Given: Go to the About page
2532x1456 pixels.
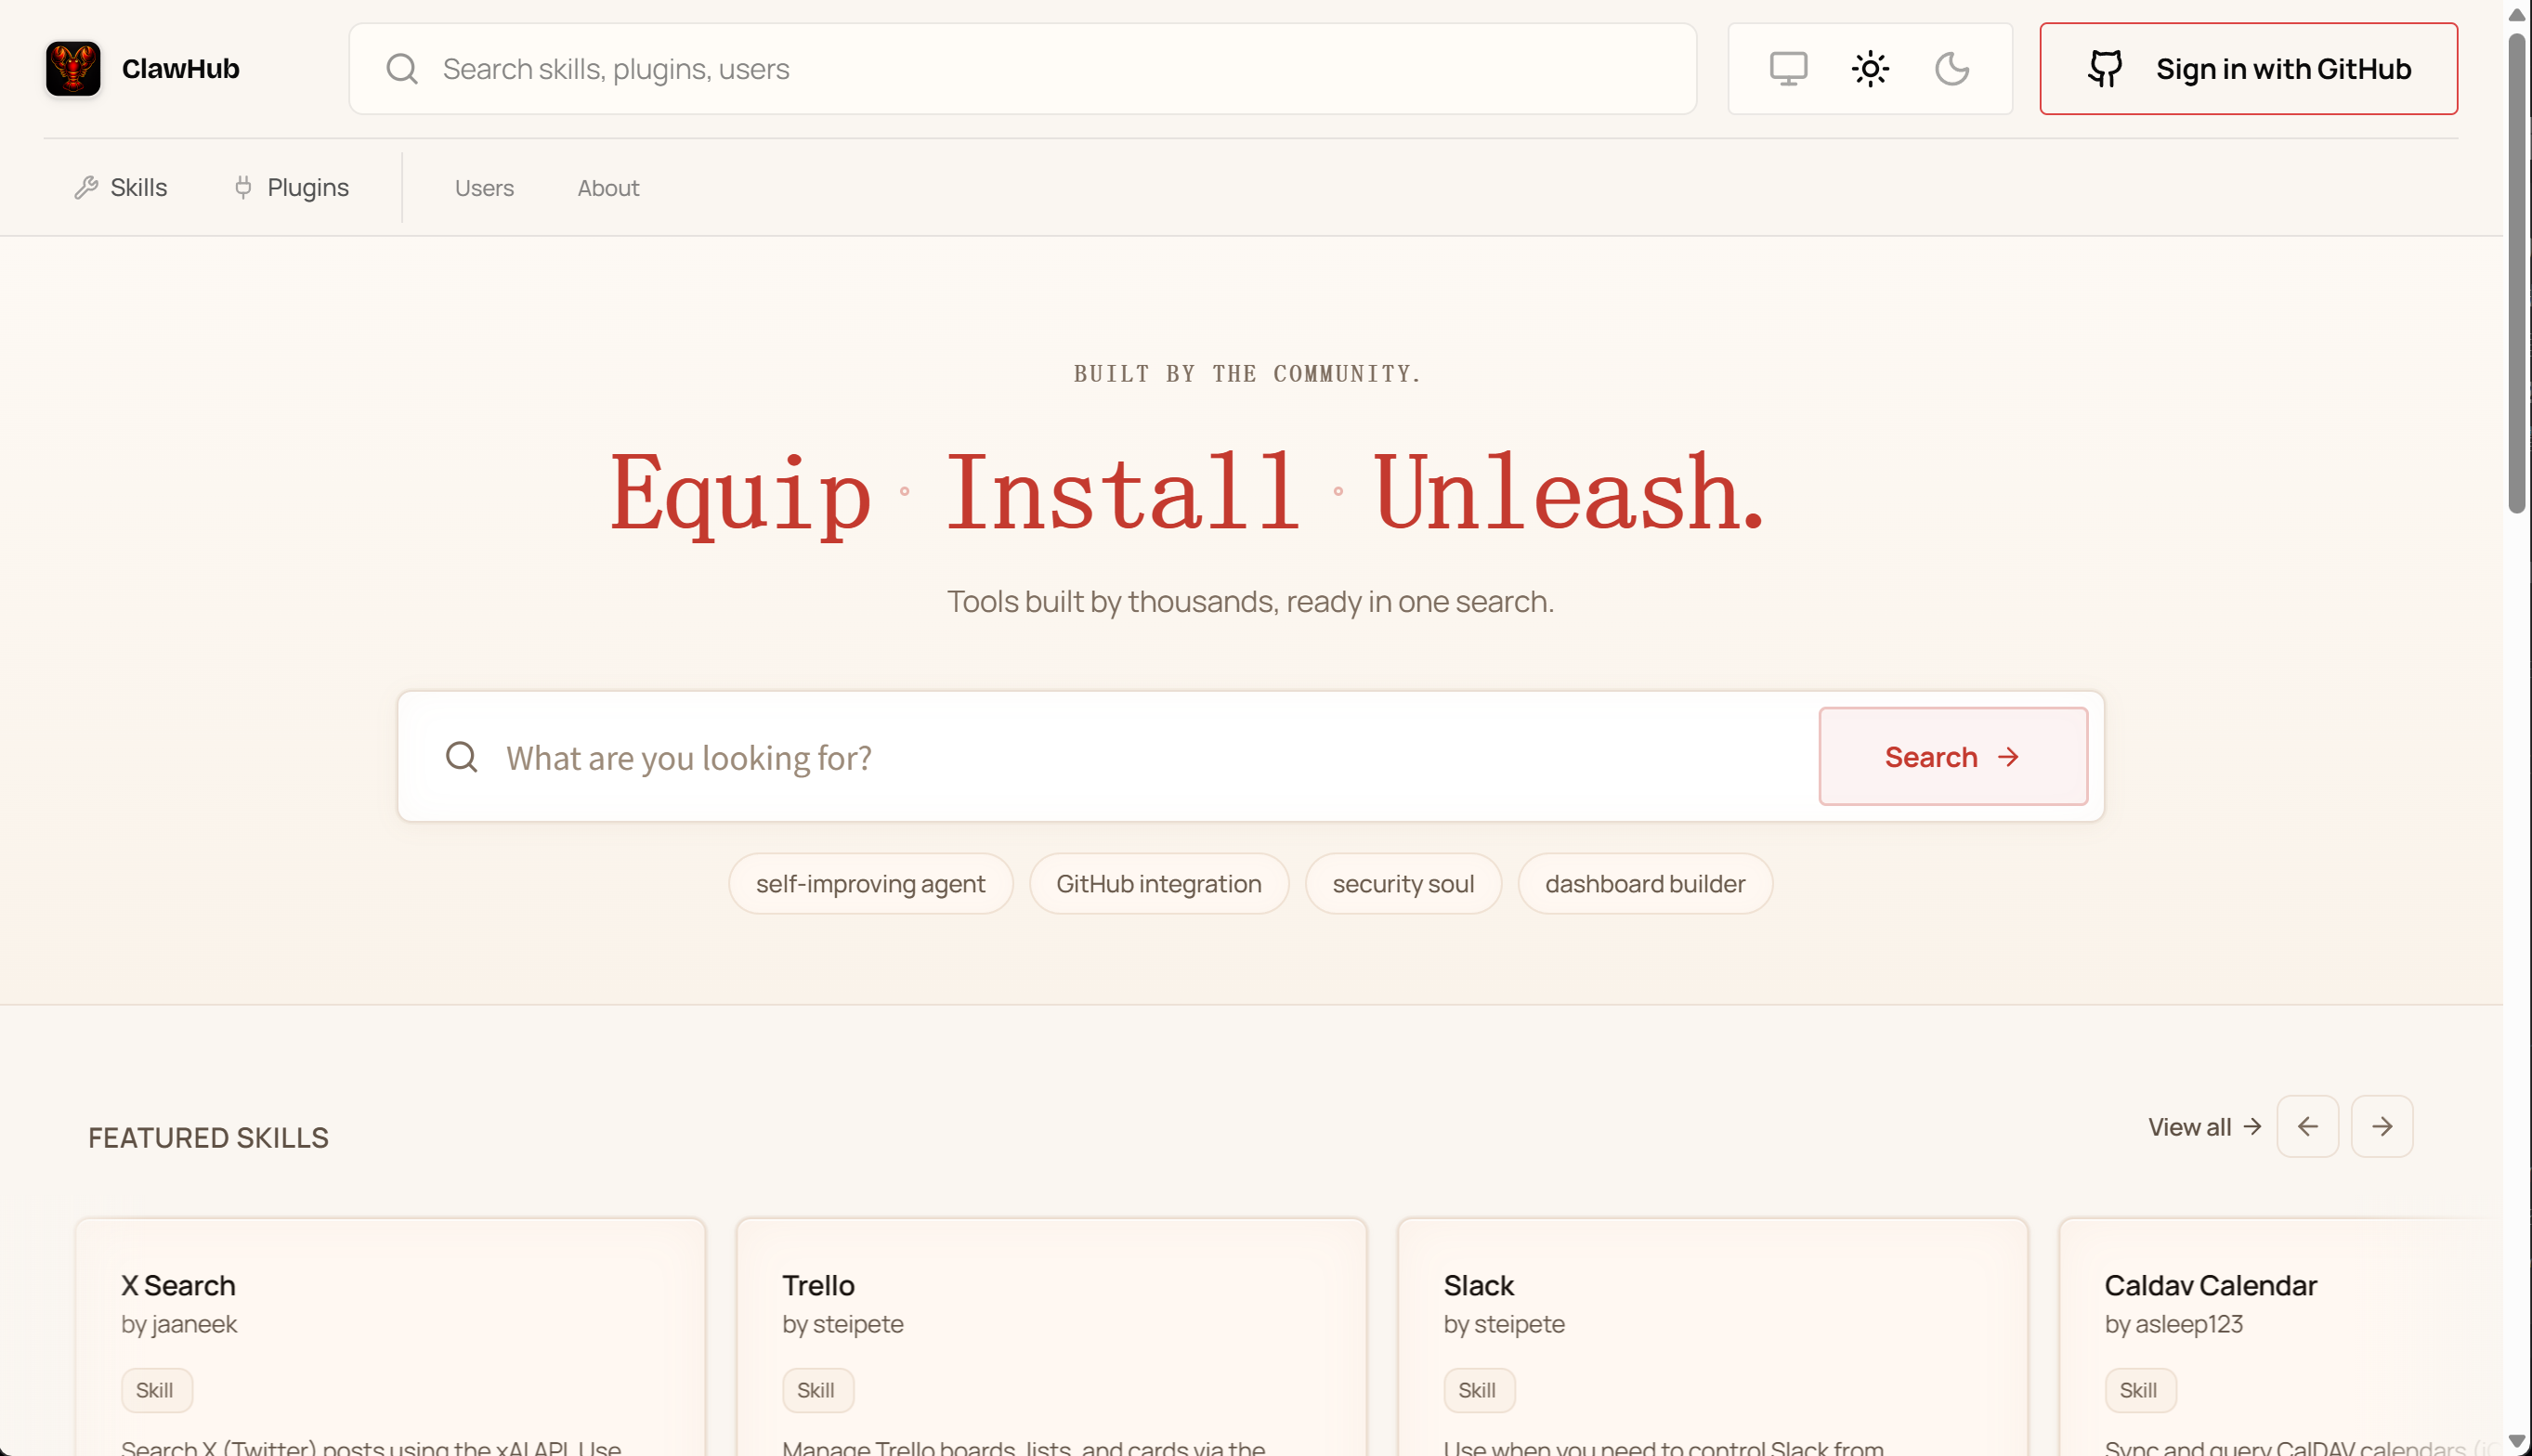Looking at the screenshot, I should pos(608,188).
